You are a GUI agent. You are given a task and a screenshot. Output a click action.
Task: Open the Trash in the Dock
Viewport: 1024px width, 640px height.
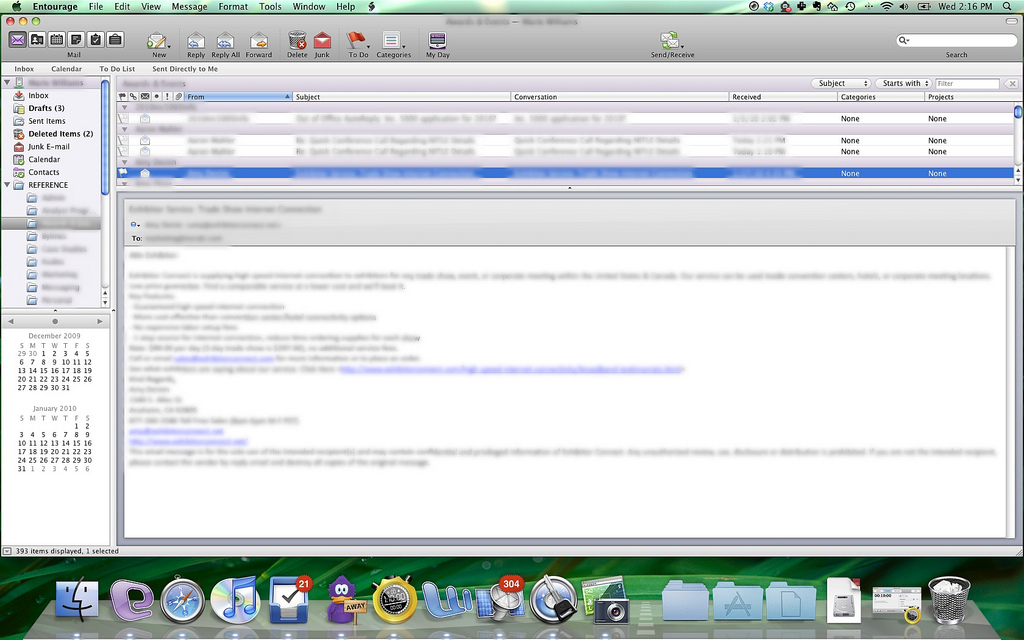point(949,600)
